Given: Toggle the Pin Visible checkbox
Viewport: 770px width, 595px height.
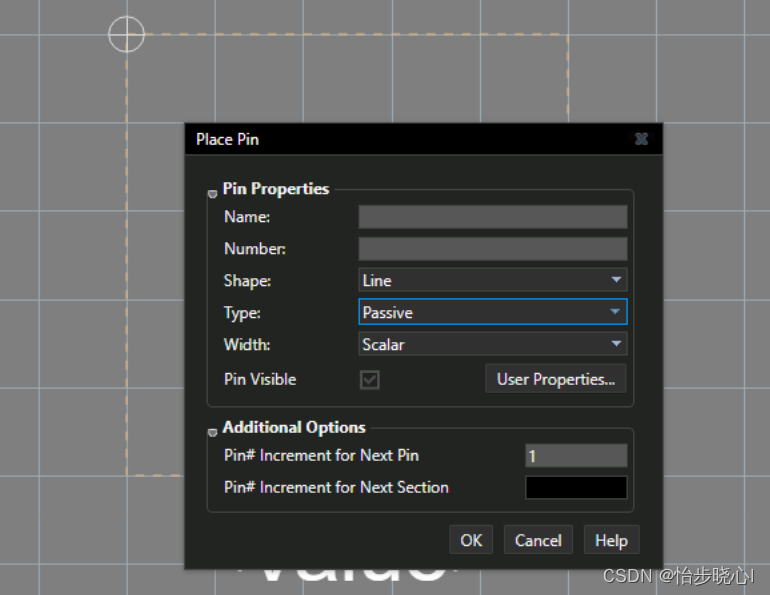Looking at the screenshot, I should point(370,380).
